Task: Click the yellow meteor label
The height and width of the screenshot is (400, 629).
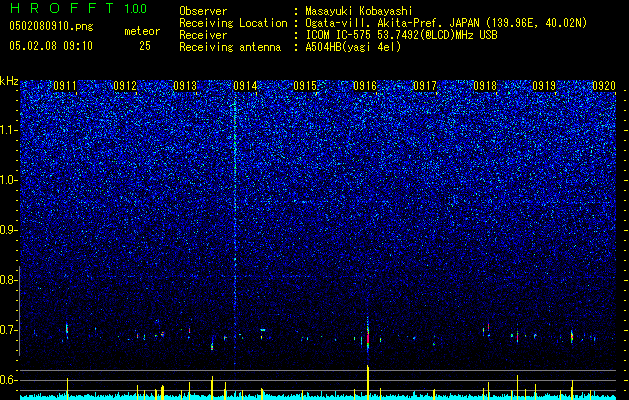Action: (142, 31)
